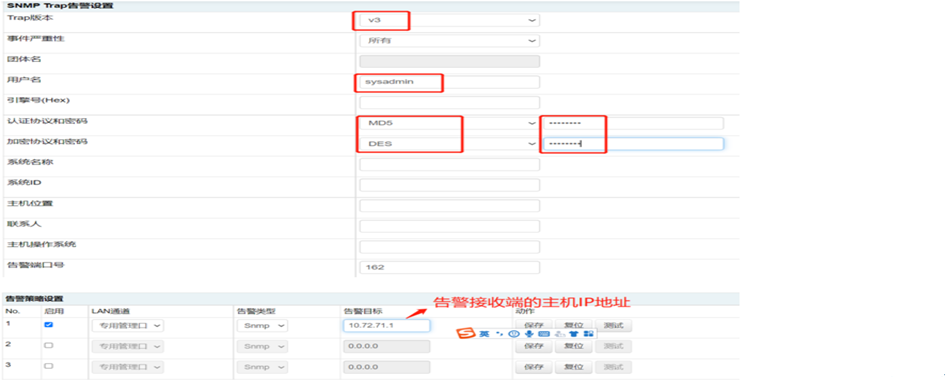The width and height of the screenshot is (947, 383).
Task: Focus alert target field showing 10.72.71.1
Action: (386, 326)
